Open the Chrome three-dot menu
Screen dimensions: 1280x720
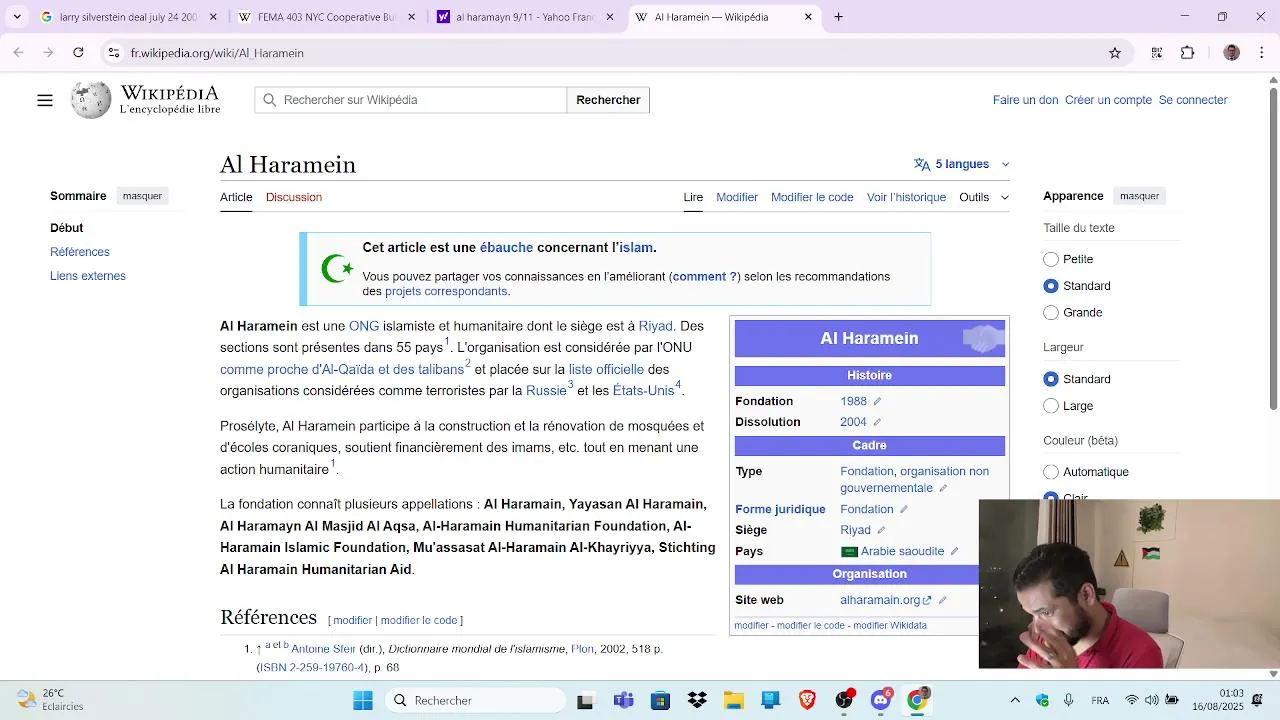tap(1261, 53)
